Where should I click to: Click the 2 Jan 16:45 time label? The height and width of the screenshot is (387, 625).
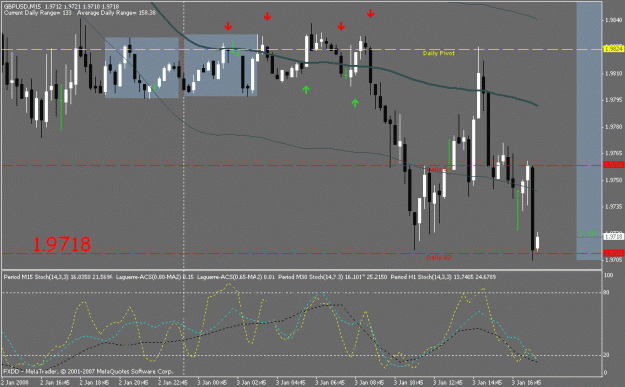55,383
